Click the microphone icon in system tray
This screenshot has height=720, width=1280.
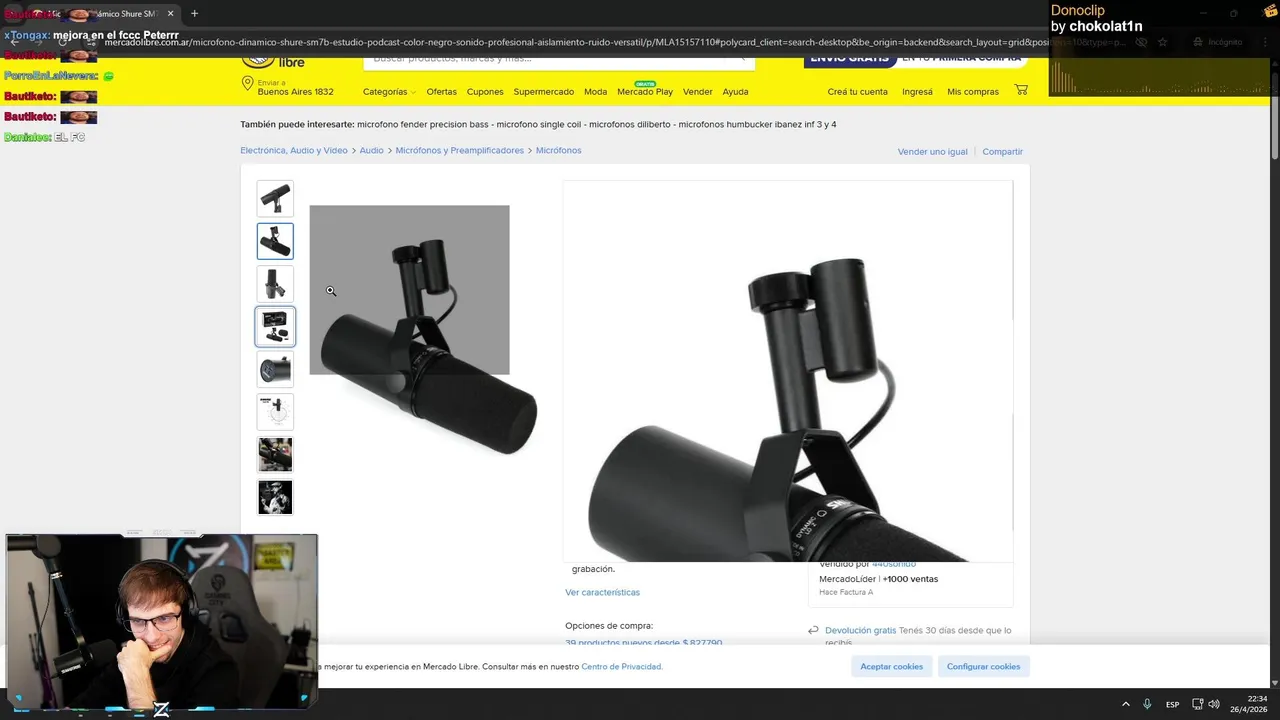[x=1147, y=704]
